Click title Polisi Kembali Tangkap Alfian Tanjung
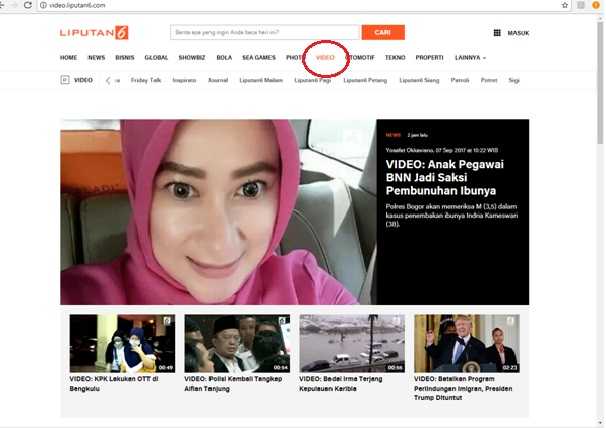This screenshot has height=428, width=606. 233,384
